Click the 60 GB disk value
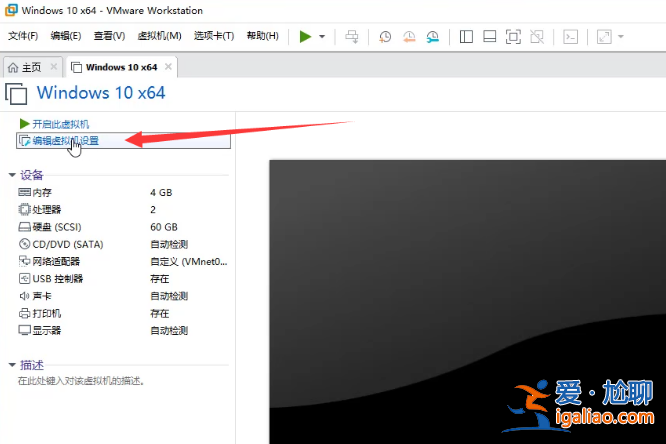The width and height of the screenshot is (666, 444). point(164,227)
